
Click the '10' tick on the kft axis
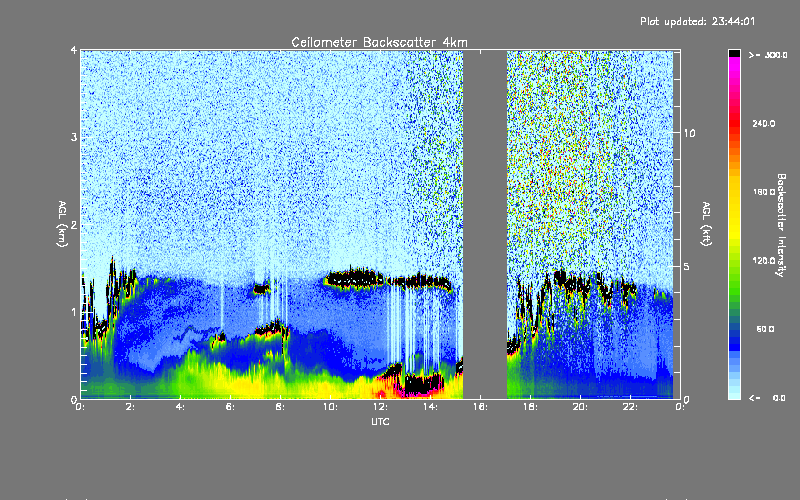coord(689,133)
